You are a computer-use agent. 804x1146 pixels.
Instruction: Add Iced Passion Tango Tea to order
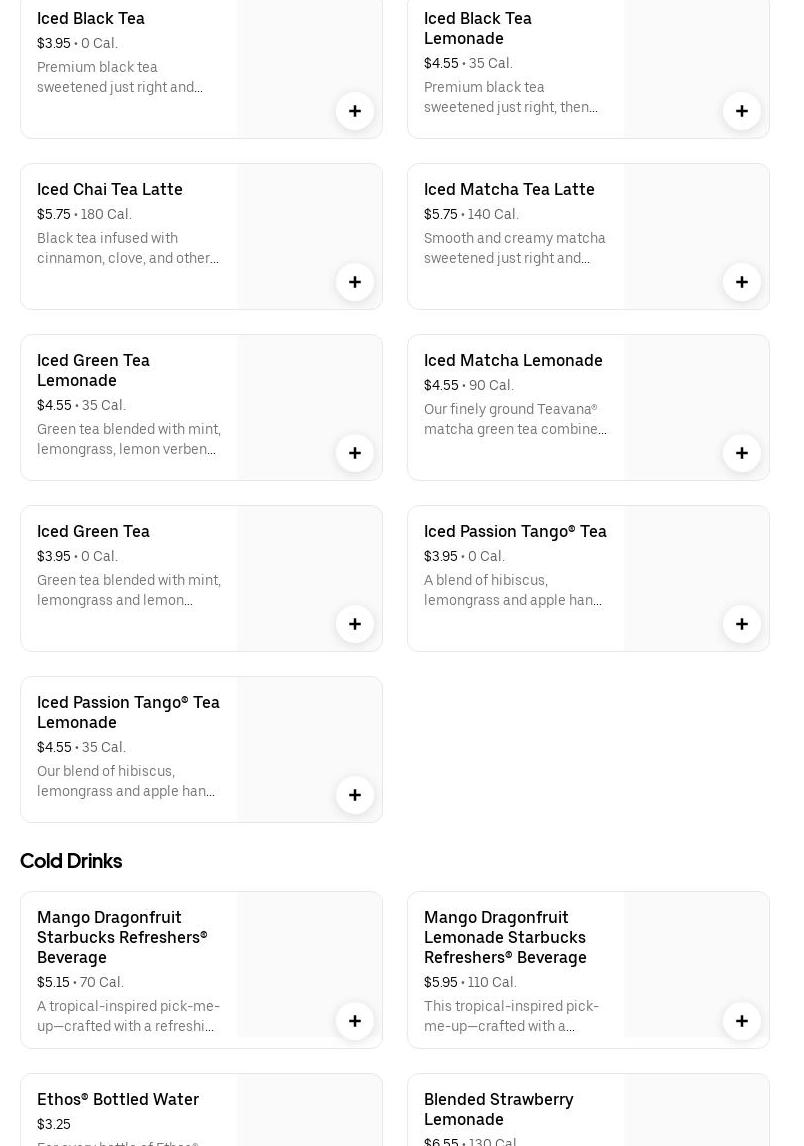(x=742, y=624)
